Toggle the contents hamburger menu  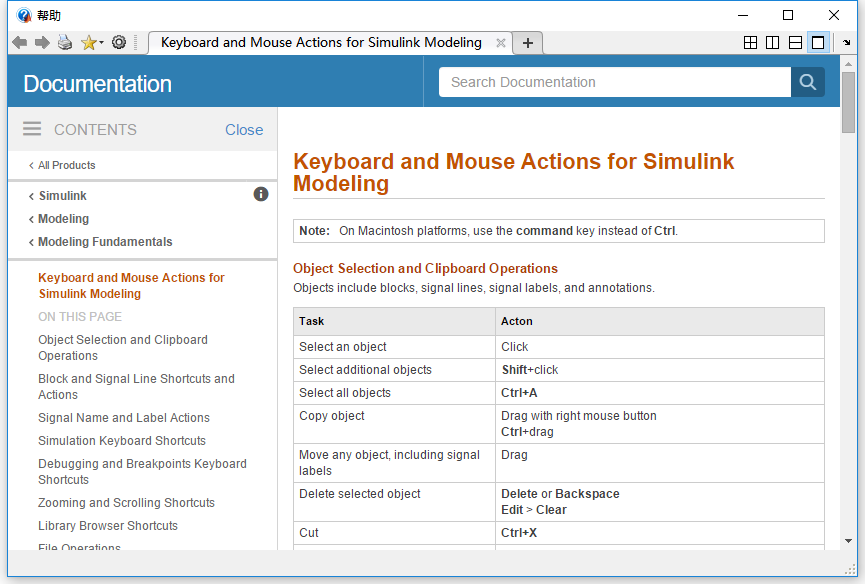(x=32, y=129)
